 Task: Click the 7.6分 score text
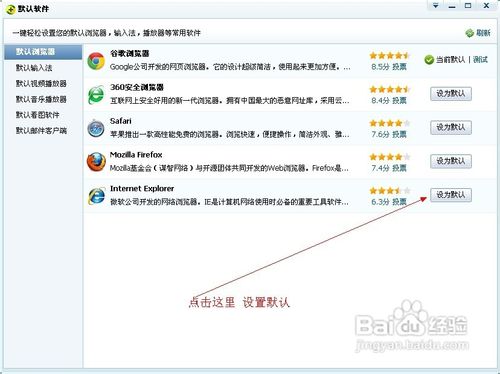pos(380,134)
